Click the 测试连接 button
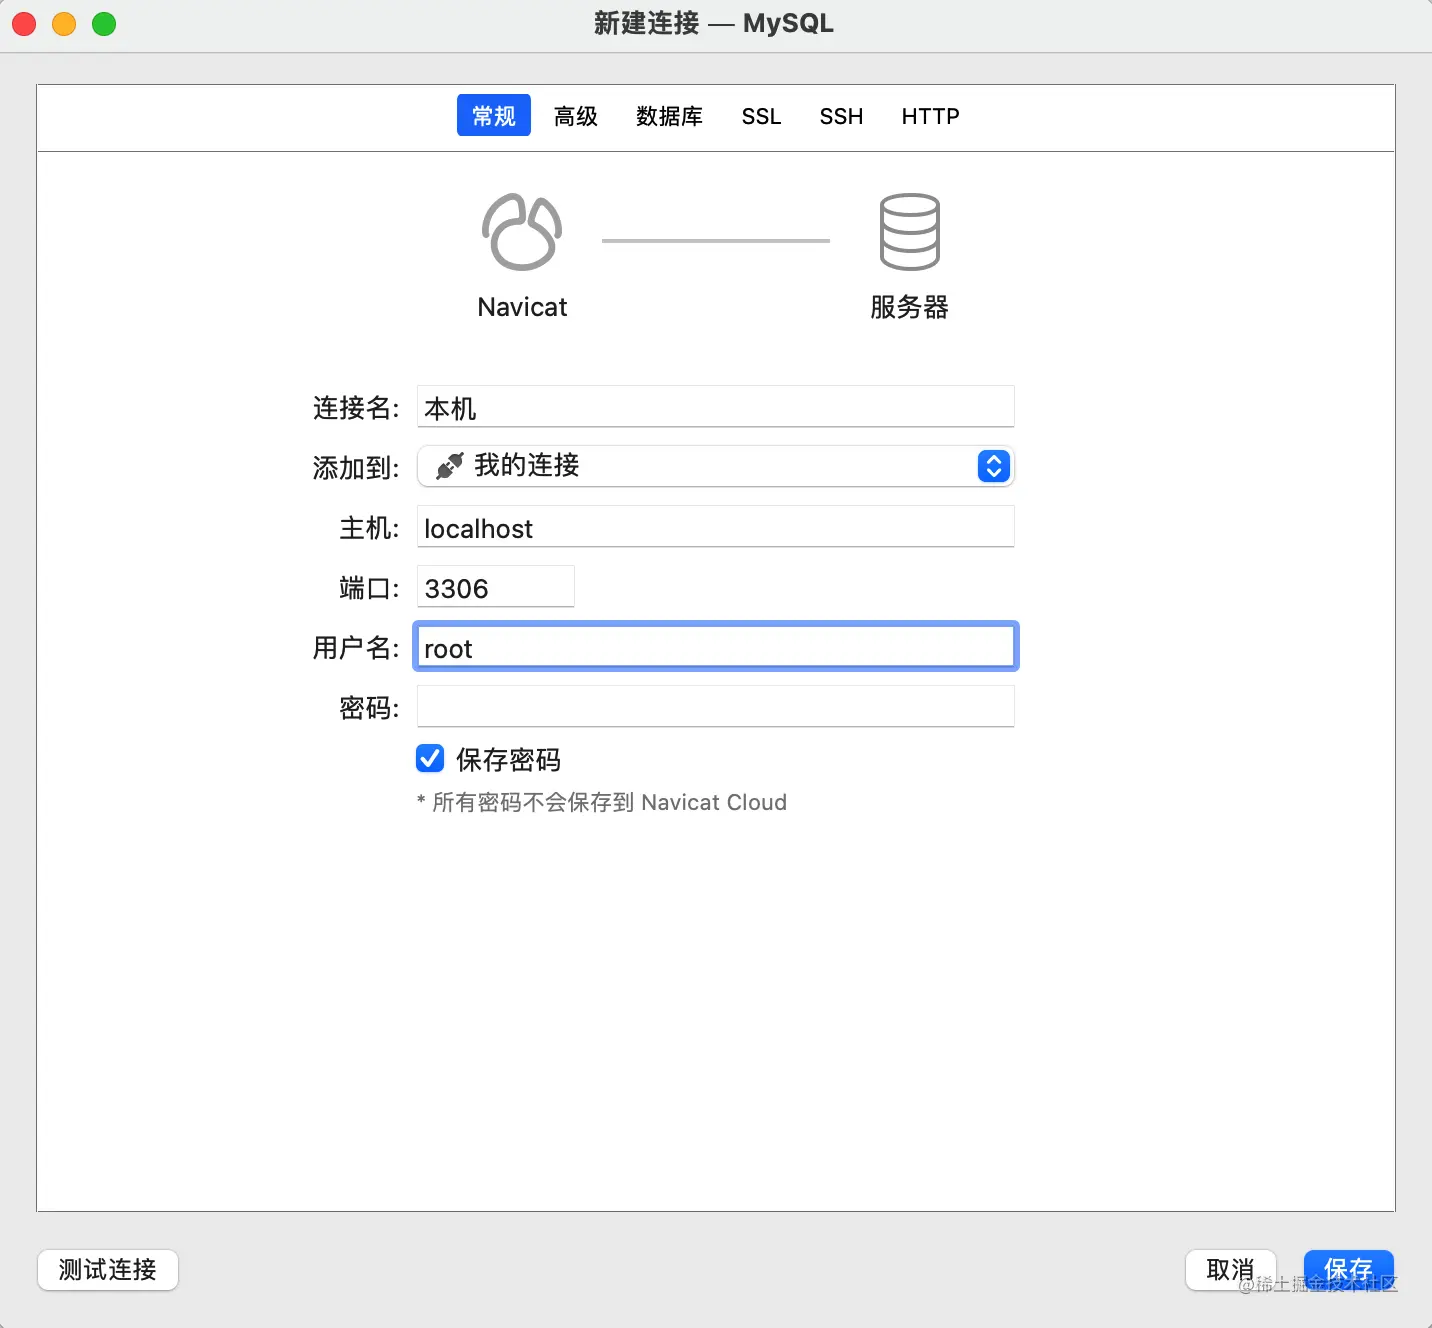 (108, 1270)
